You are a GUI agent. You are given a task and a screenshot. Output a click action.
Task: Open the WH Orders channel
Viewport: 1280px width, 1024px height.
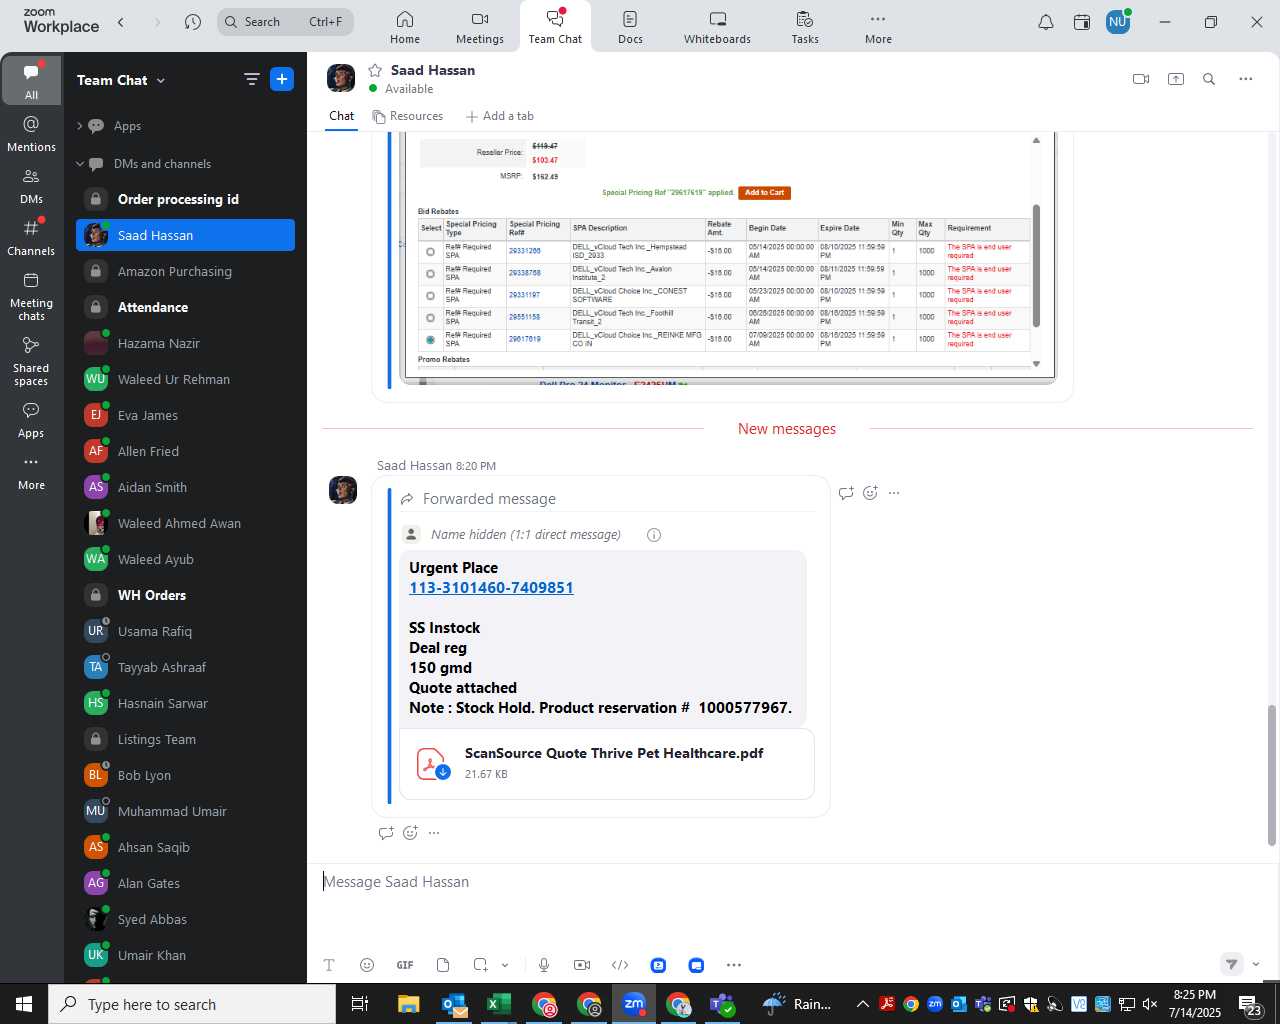point(185,595)
